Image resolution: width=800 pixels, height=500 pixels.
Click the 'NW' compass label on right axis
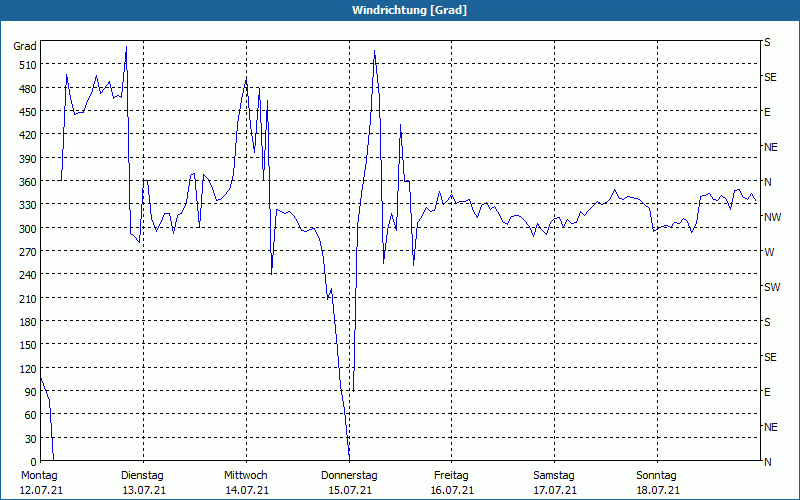point(772,217)
